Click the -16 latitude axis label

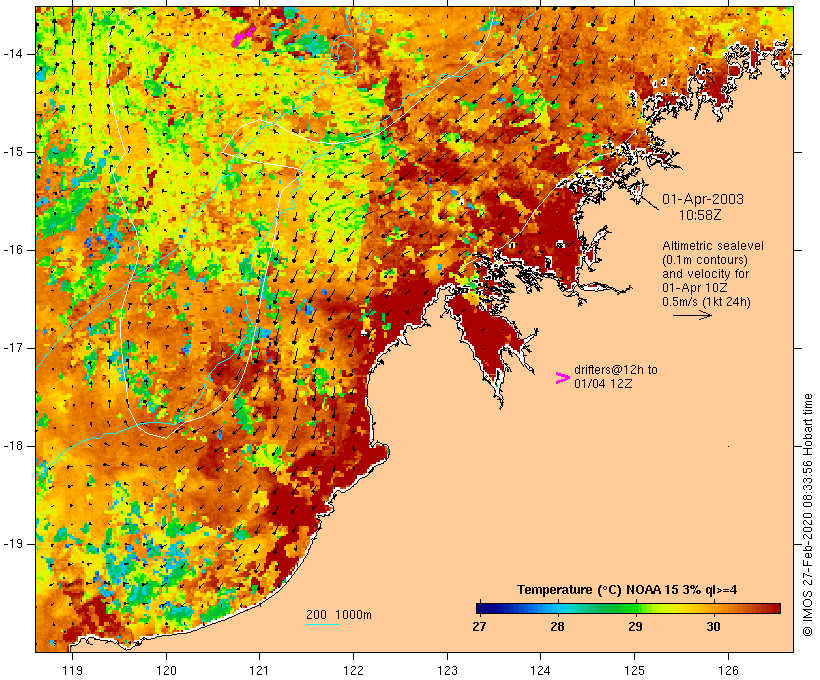12,250
